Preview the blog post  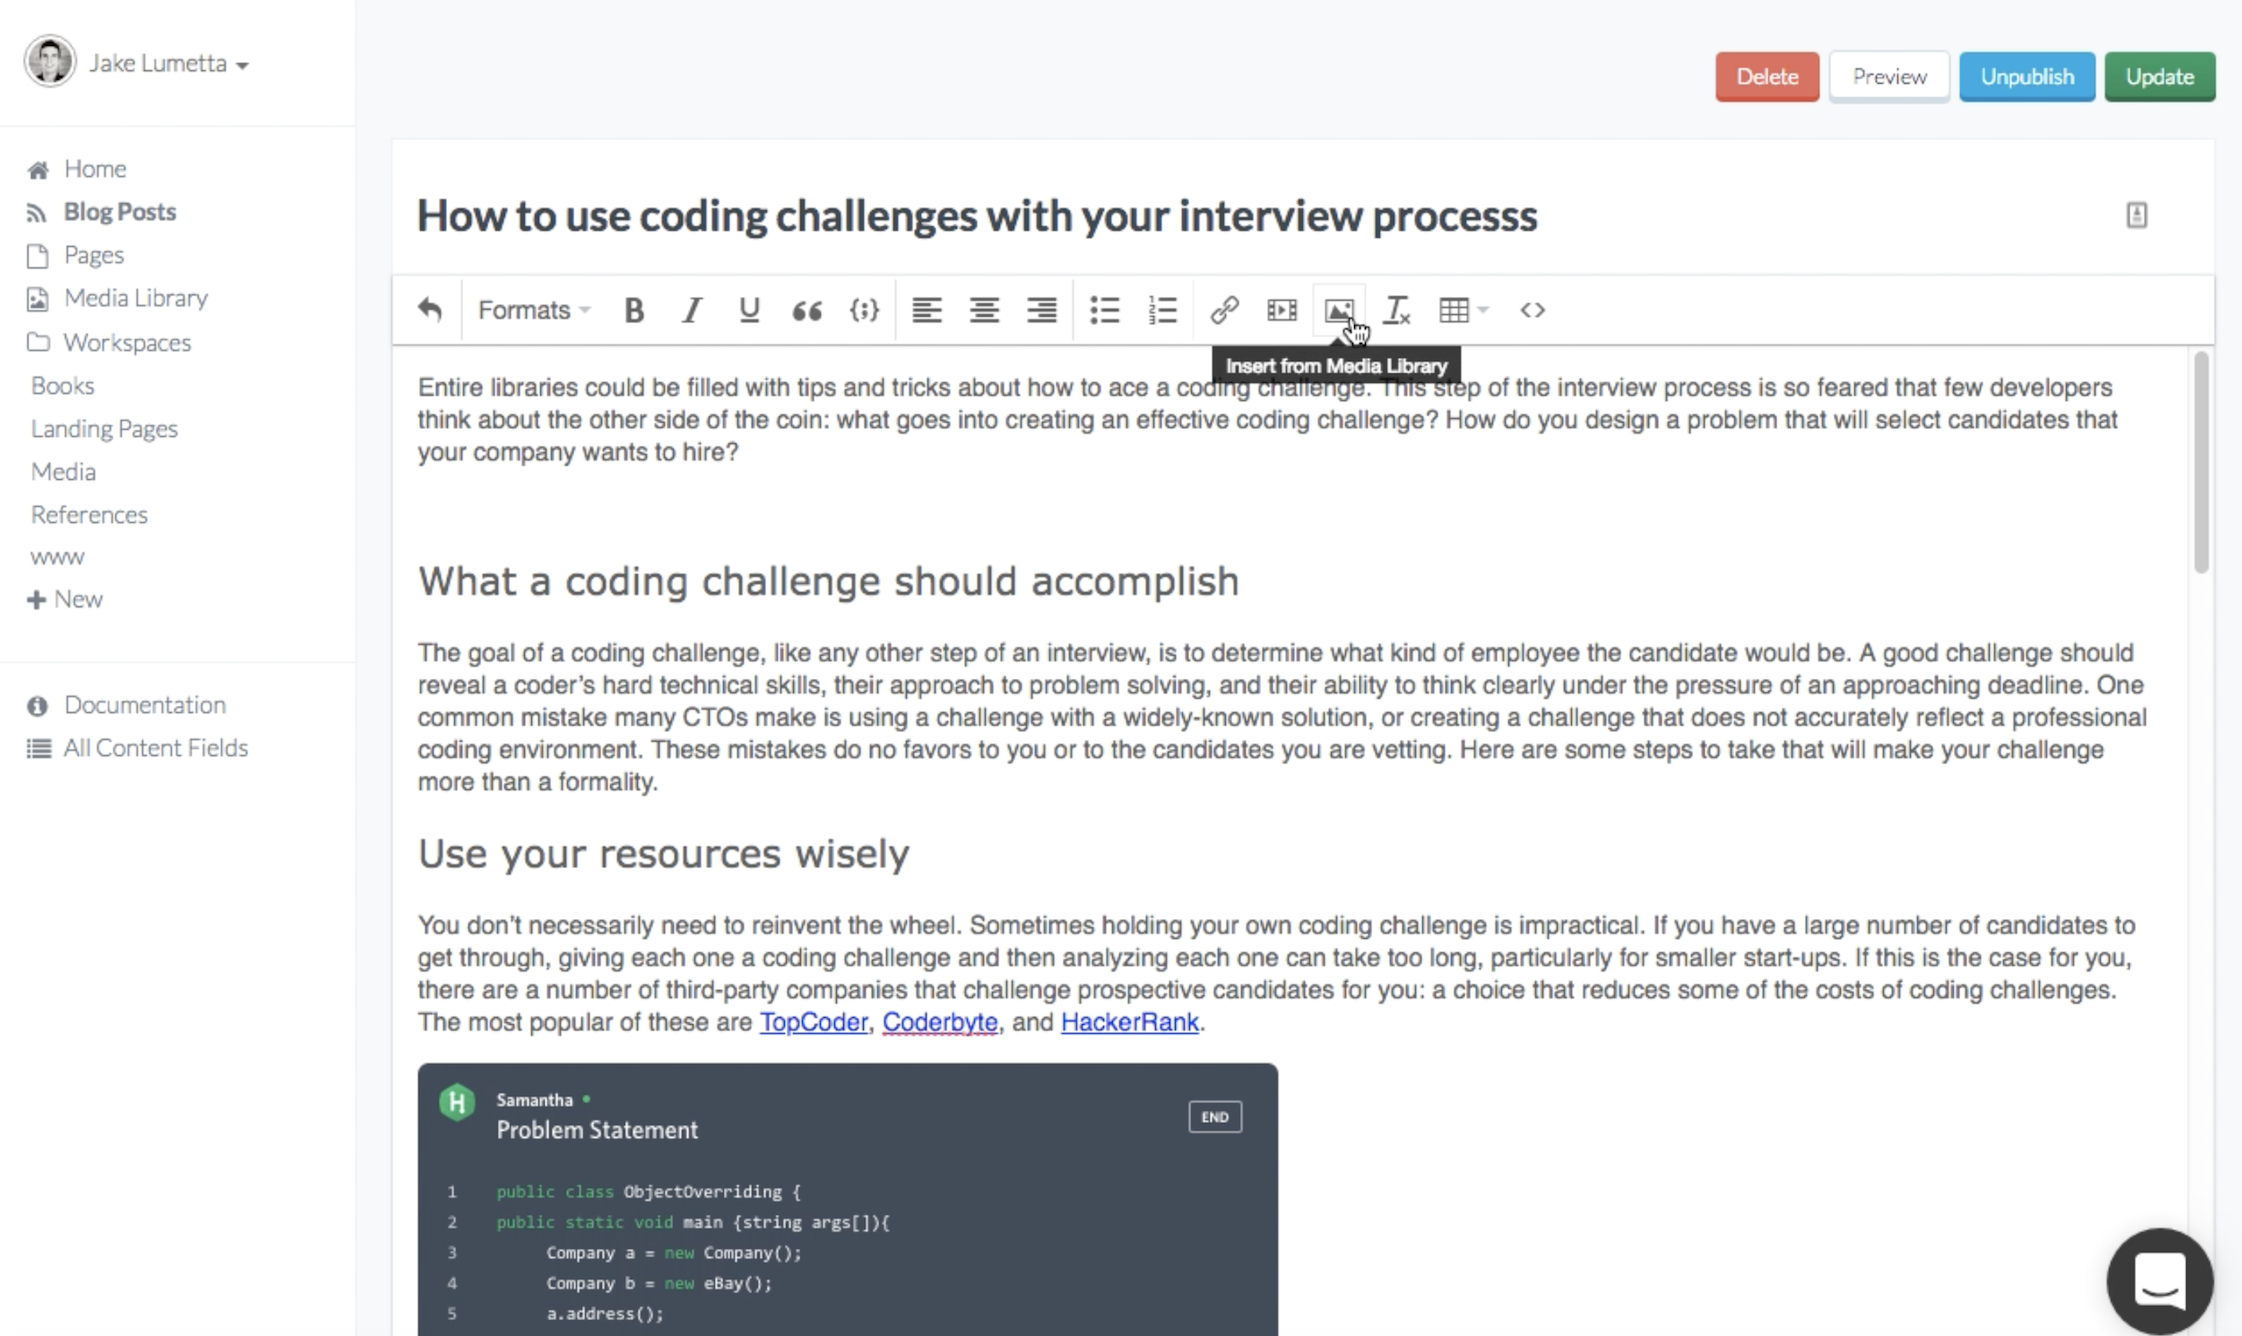pyautogui.click(x=1889, y=77)
